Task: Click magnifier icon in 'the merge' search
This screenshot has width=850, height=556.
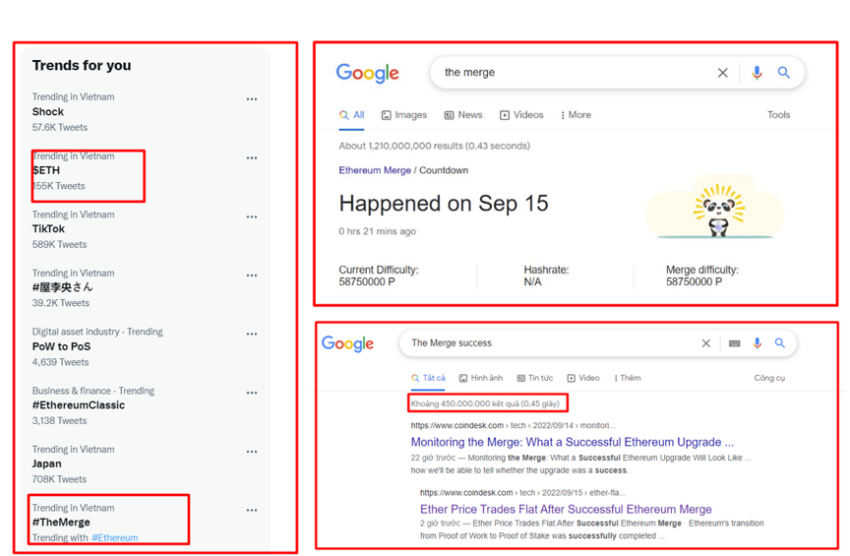Action: pyautogui.click(x=783, y=72)
